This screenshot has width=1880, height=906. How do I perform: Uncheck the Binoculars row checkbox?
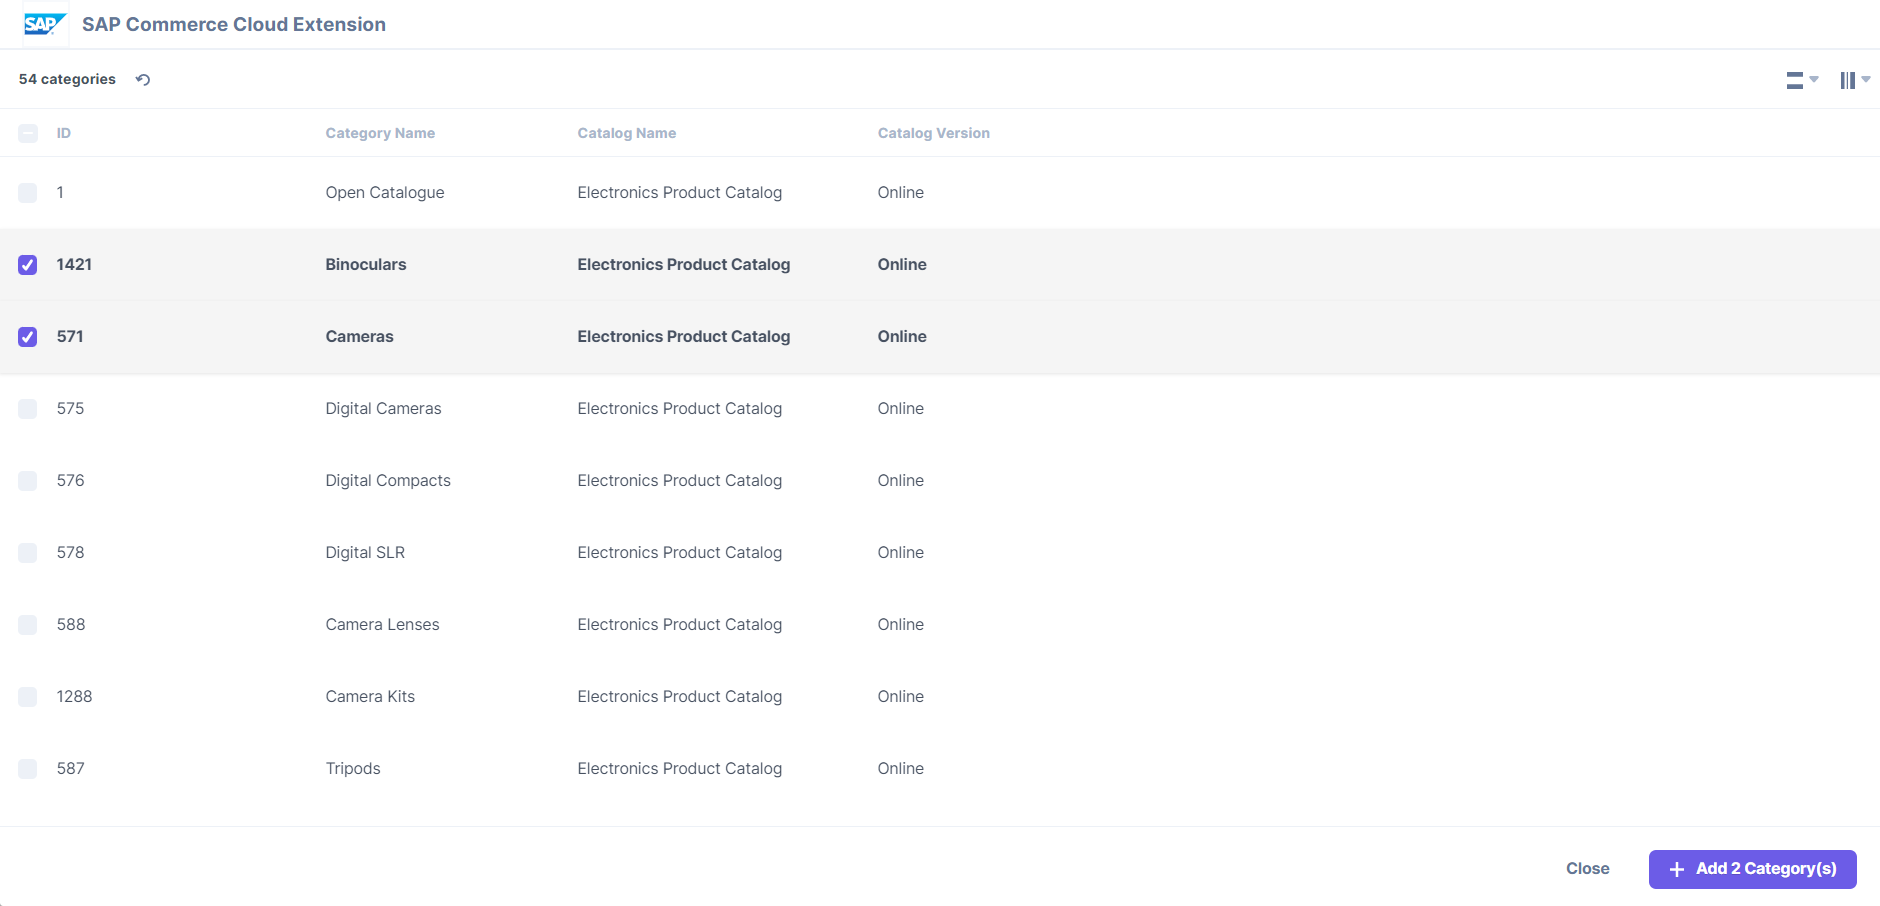(28, 265)
